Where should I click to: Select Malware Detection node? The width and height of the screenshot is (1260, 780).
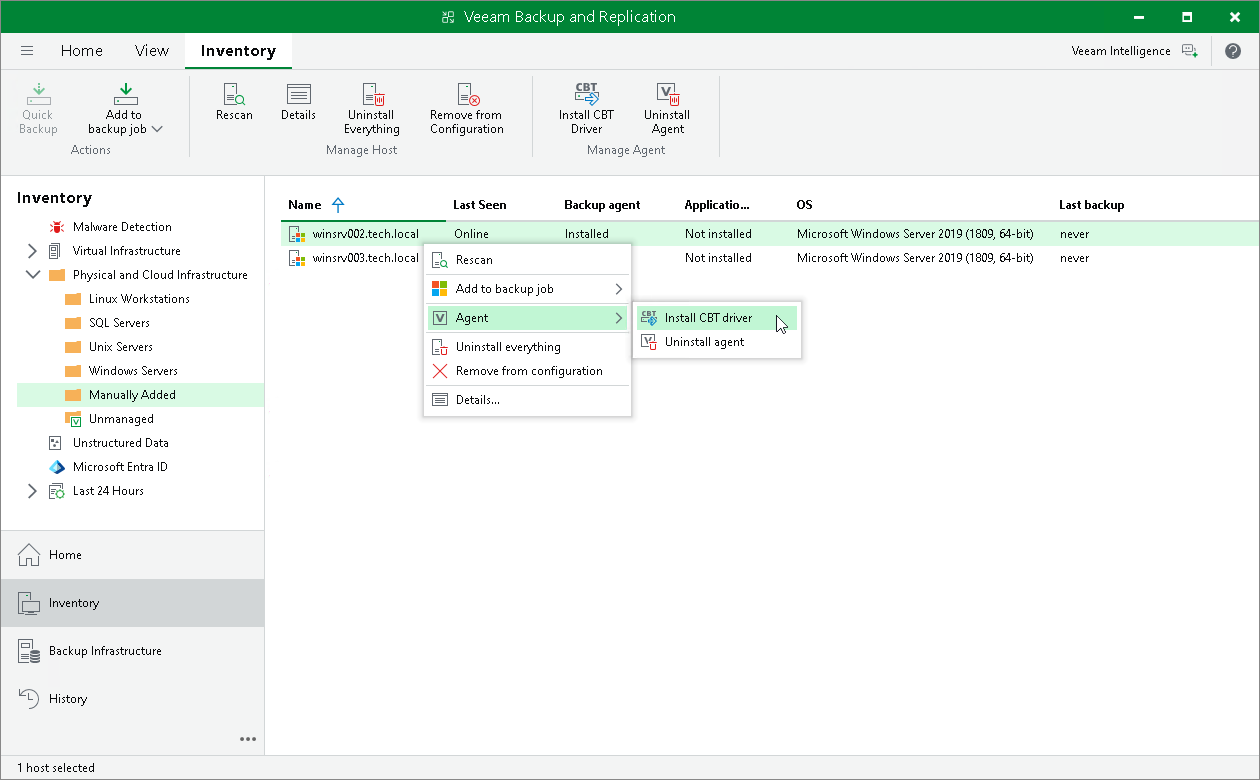[x=122, y=227]
